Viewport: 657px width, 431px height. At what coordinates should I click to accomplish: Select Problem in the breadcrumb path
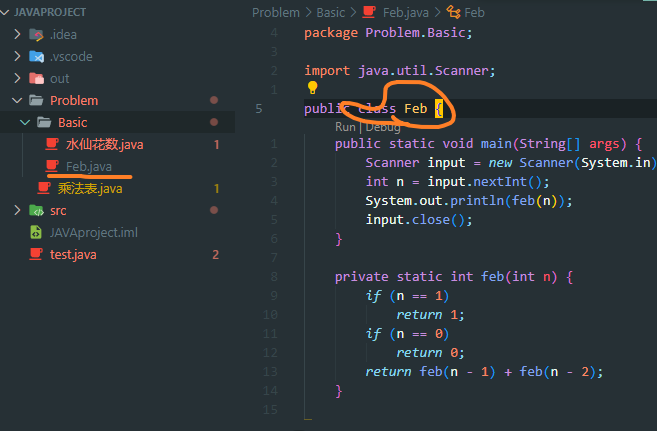tap(276, 13)
